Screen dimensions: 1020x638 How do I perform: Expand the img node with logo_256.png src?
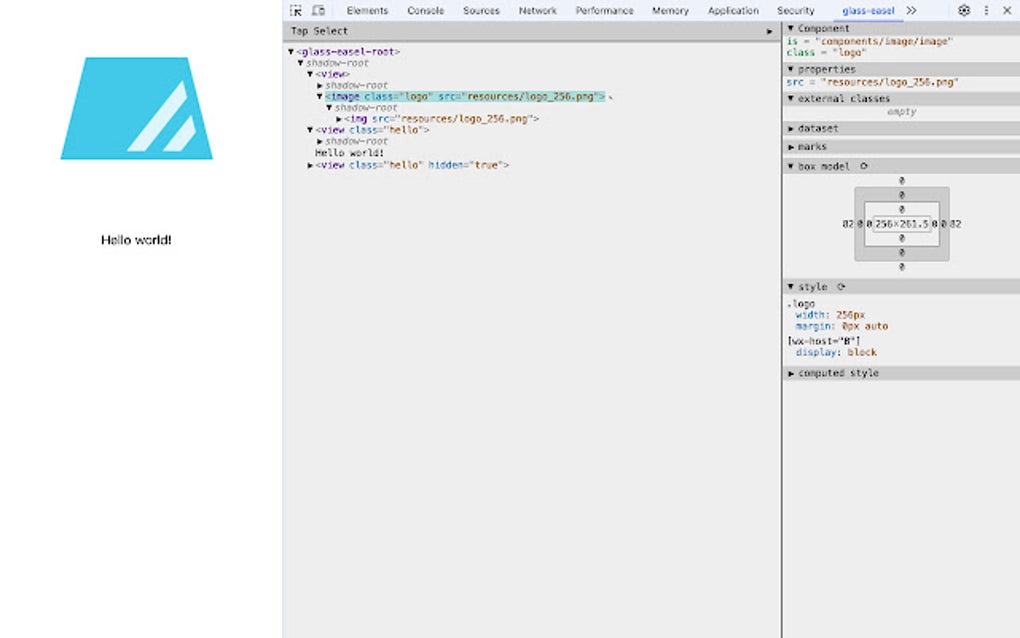[x=340, y=119]
